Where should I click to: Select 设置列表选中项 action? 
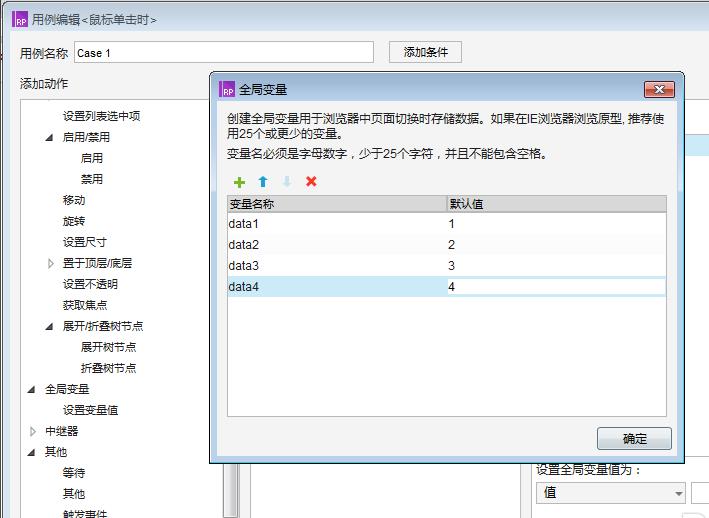coord(101,116)
